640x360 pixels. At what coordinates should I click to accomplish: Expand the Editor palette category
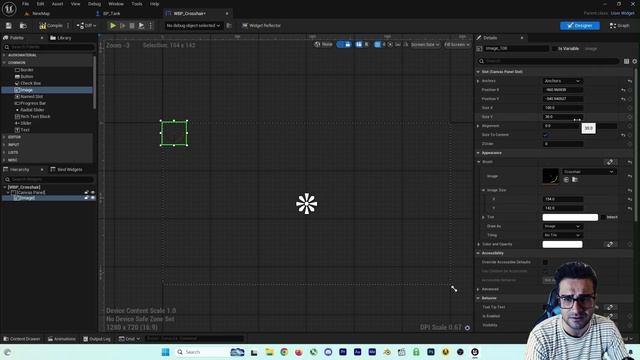click(x=4, y=137)
